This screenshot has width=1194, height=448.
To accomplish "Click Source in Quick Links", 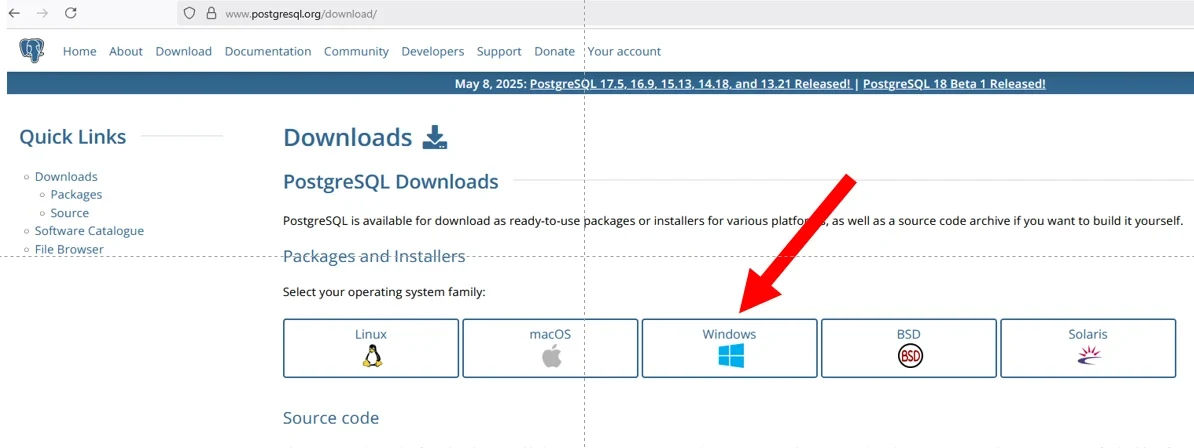I will tap(69, 213).
